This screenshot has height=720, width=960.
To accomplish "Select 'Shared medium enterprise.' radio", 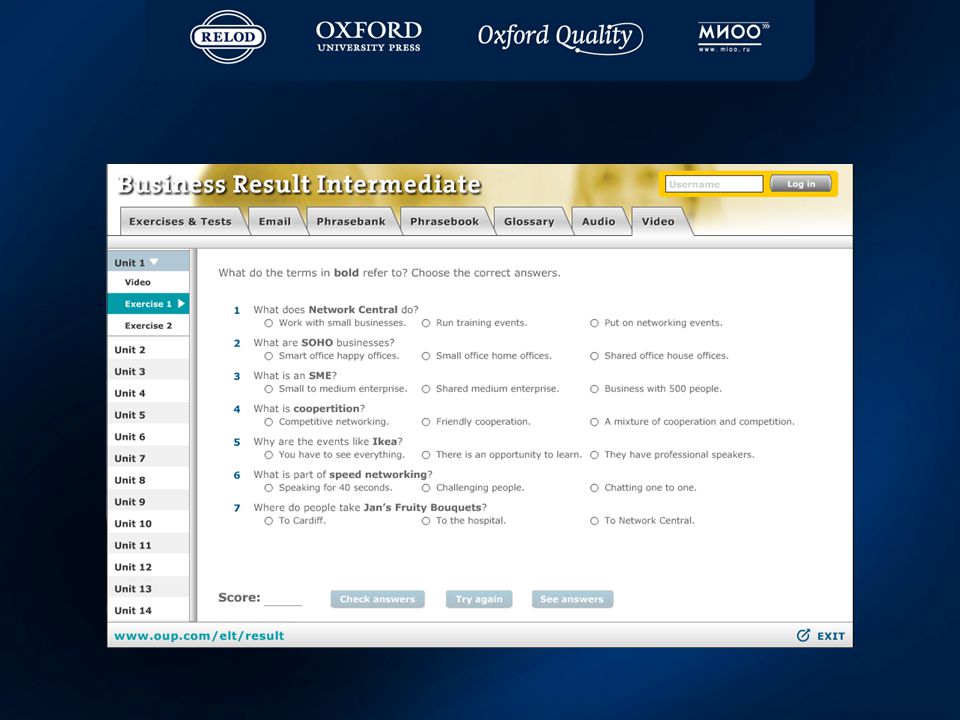I will 426,389.
